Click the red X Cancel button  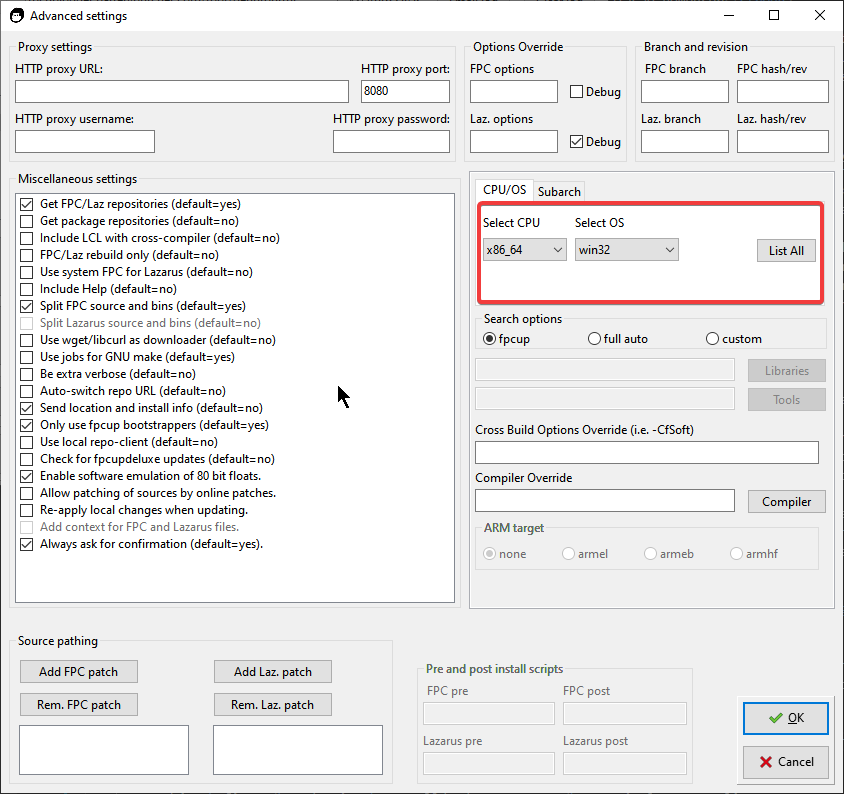[785, 762]
